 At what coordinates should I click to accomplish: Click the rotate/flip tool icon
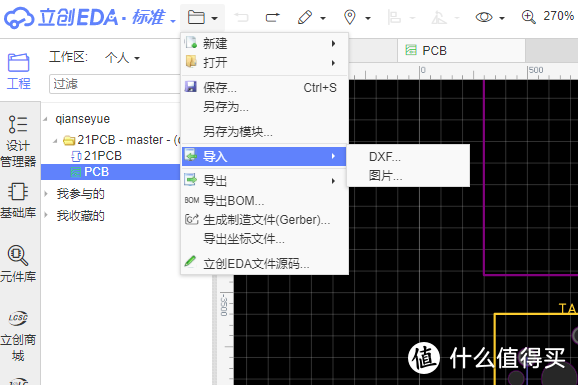point(439,17)
